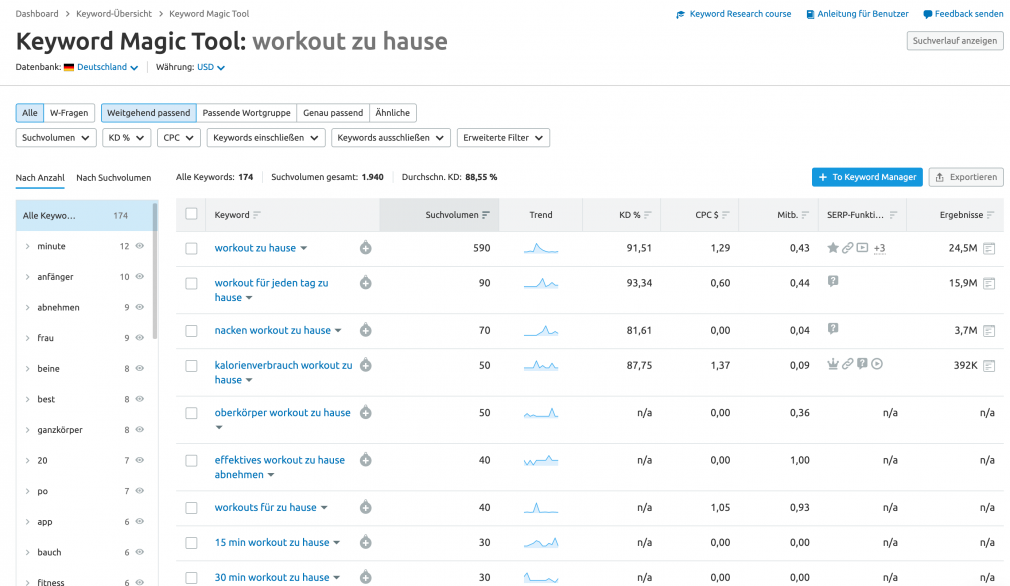Select Weitgehend passend match type
1010x586 pixels.
149,113
